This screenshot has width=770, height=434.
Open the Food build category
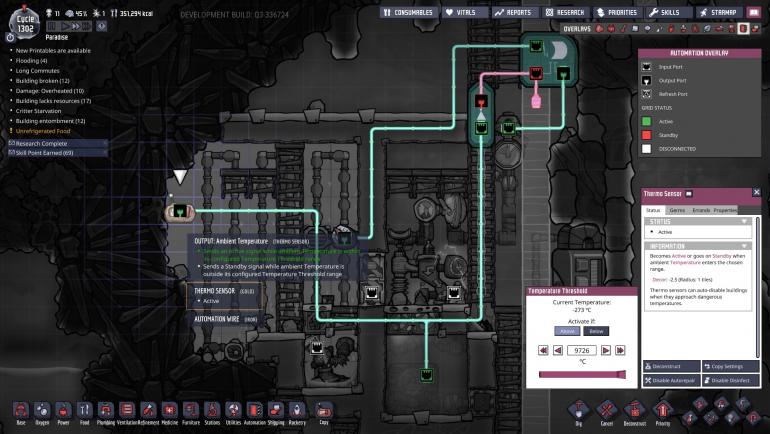point(84,413)
